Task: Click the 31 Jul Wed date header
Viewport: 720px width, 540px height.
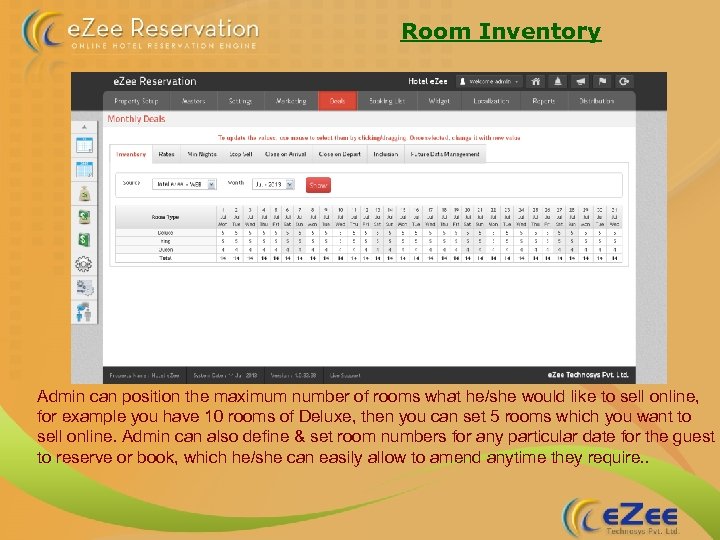Action: point(614,217)
